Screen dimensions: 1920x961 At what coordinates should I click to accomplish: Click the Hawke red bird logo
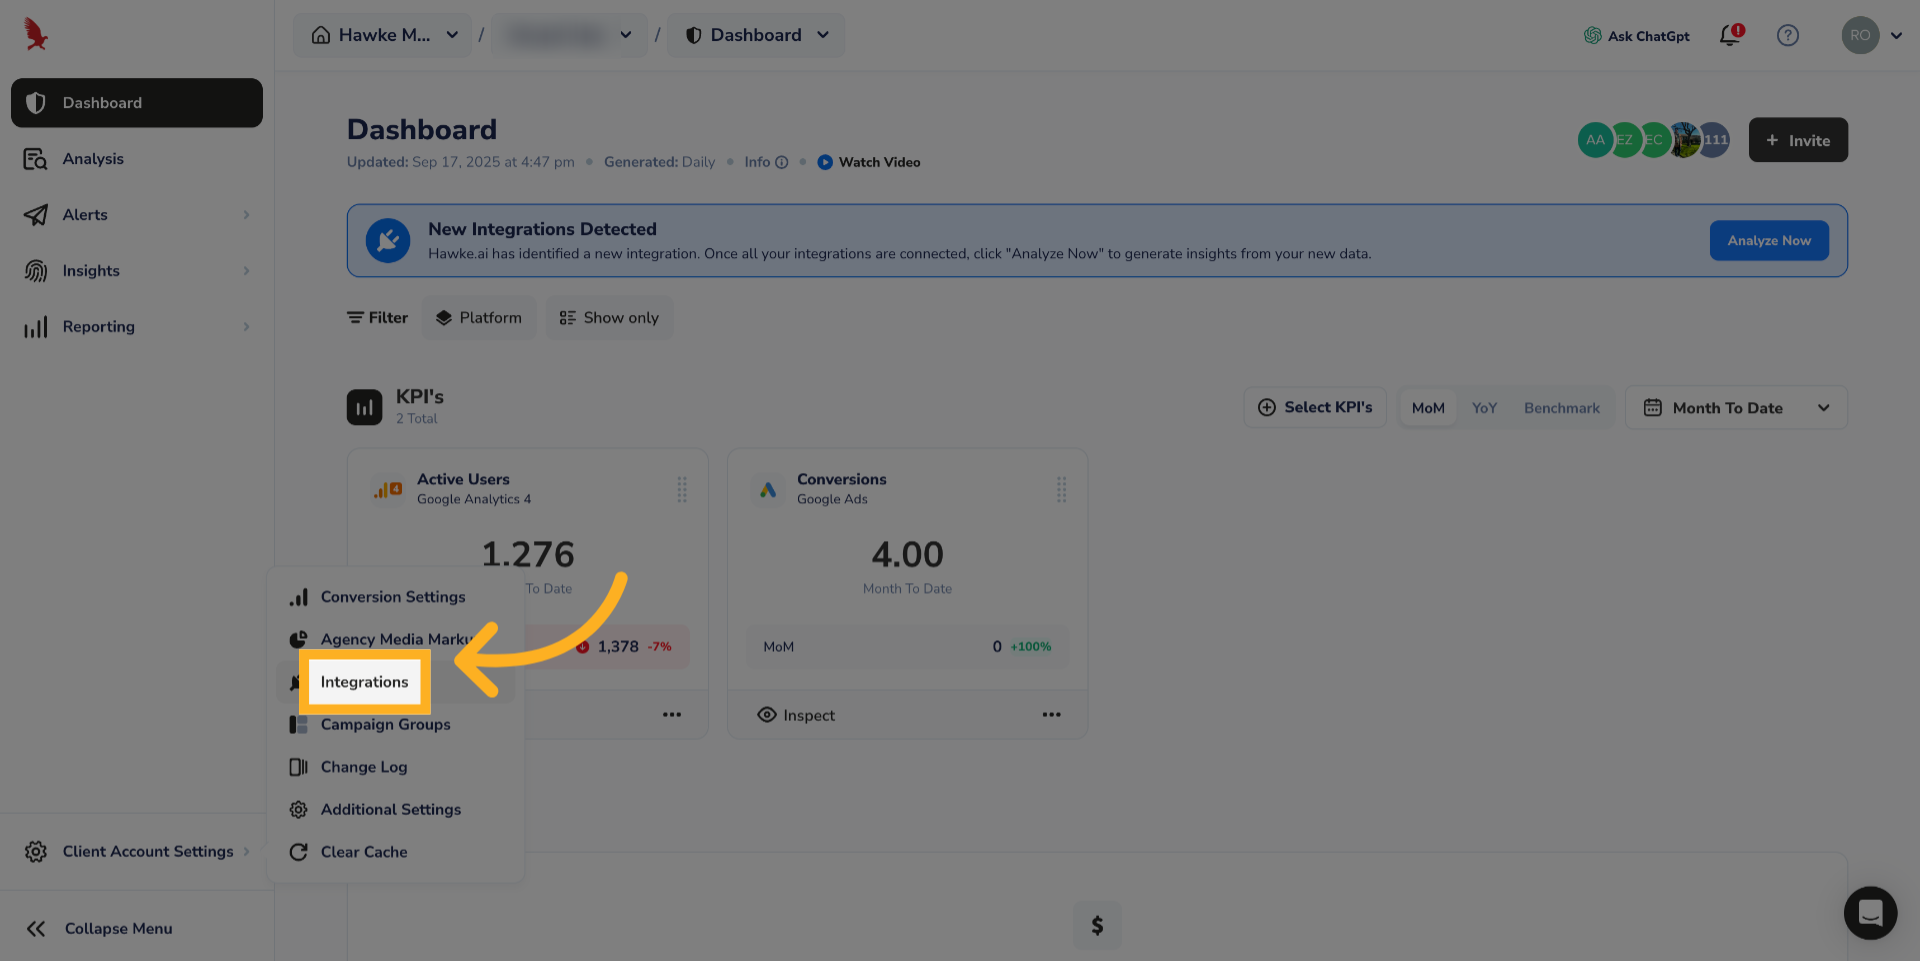(x=36, y=34)
